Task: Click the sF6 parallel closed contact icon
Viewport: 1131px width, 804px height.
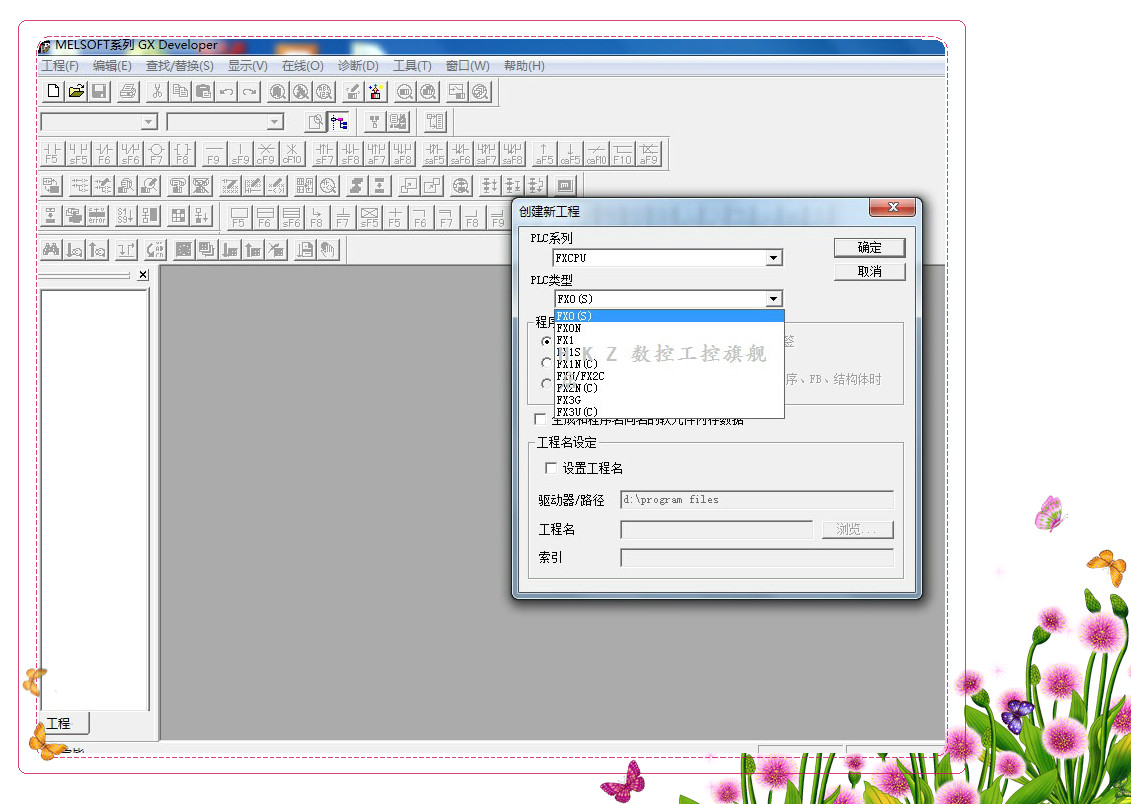Action: pyautogui.click(x=130, y=154)
